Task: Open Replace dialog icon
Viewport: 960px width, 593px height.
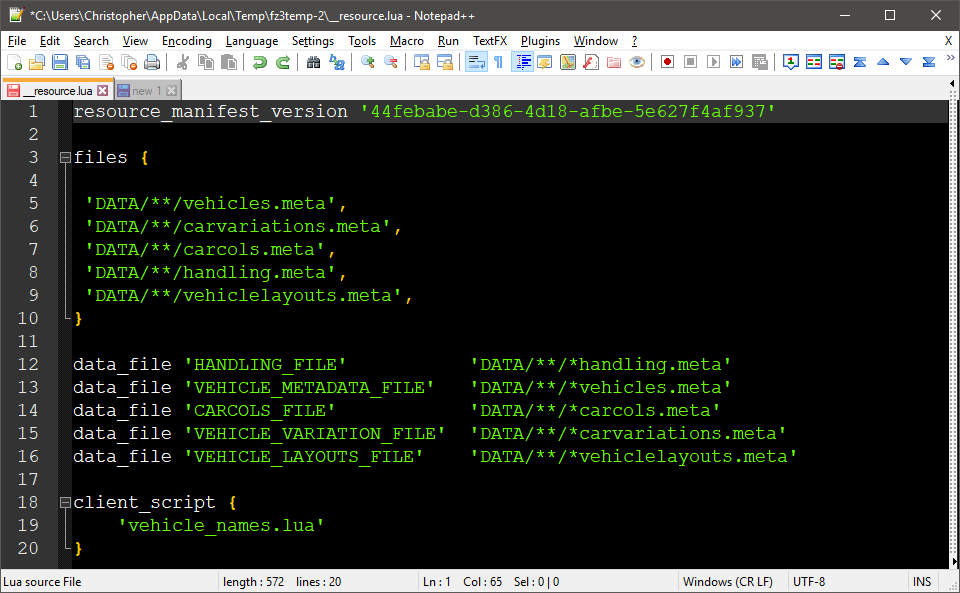Action: pos(337,62)
